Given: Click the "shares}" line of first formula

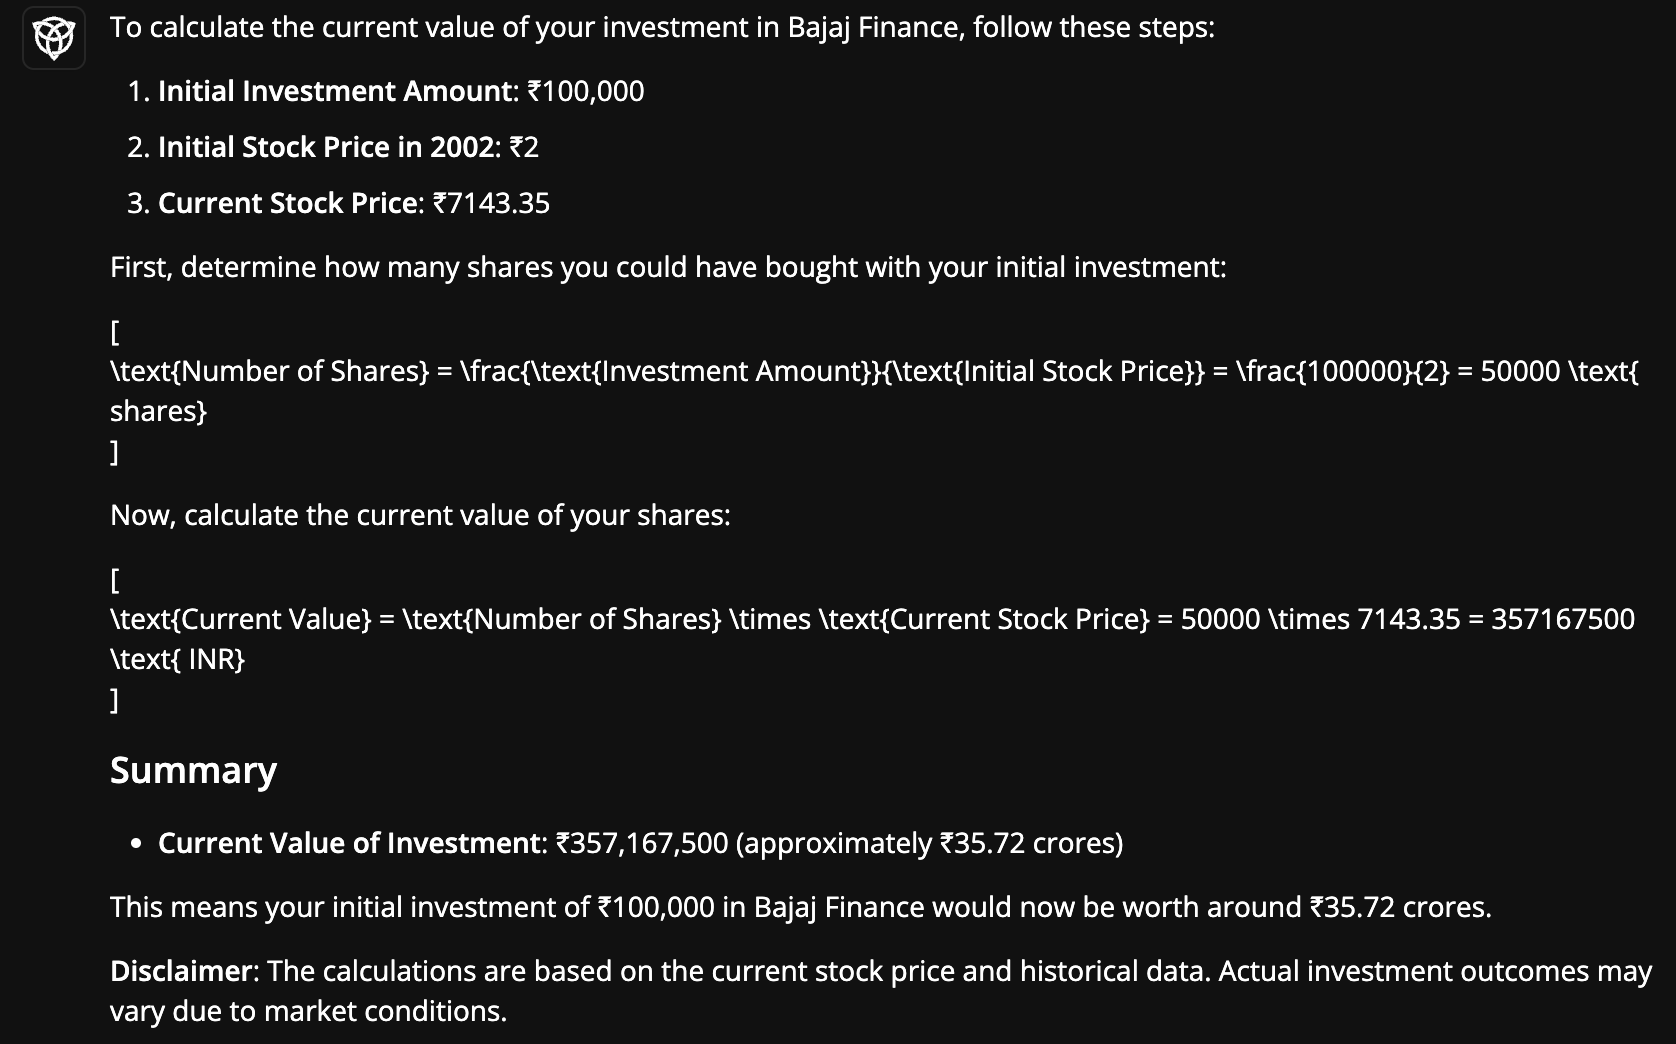Looking at the screenshot, I should [x=158, y=411].
